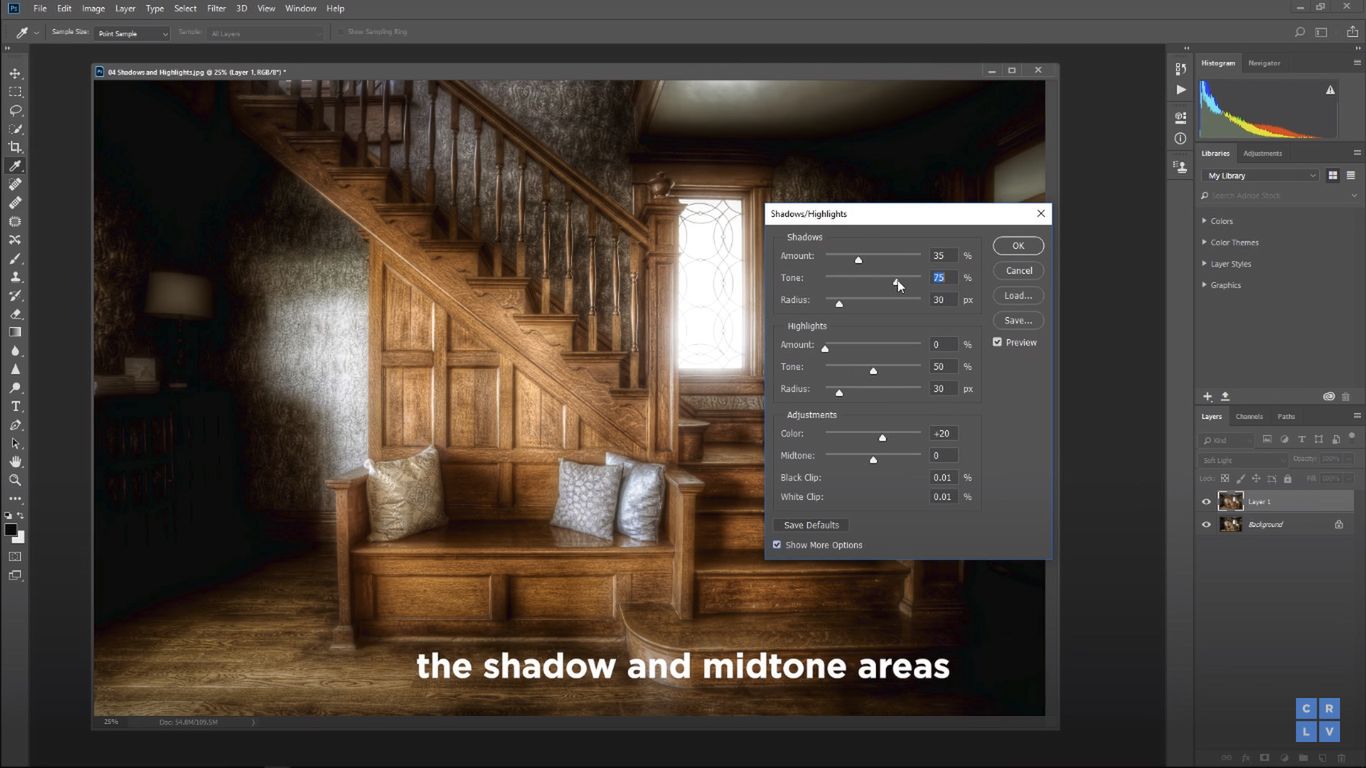
Task: Select the Spot Healing Brush tool
Action: pos(15,185)
